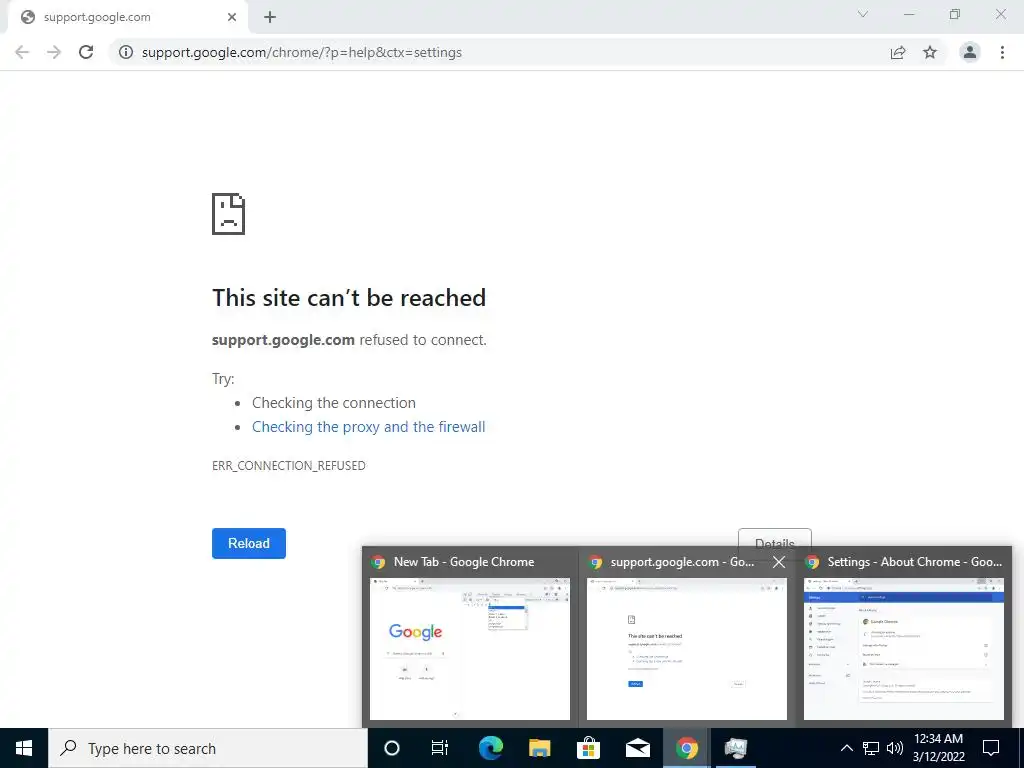The image size is (1024, 768).
Task: Switch to Settings - About Chrome preview
Action: (903, 638)
